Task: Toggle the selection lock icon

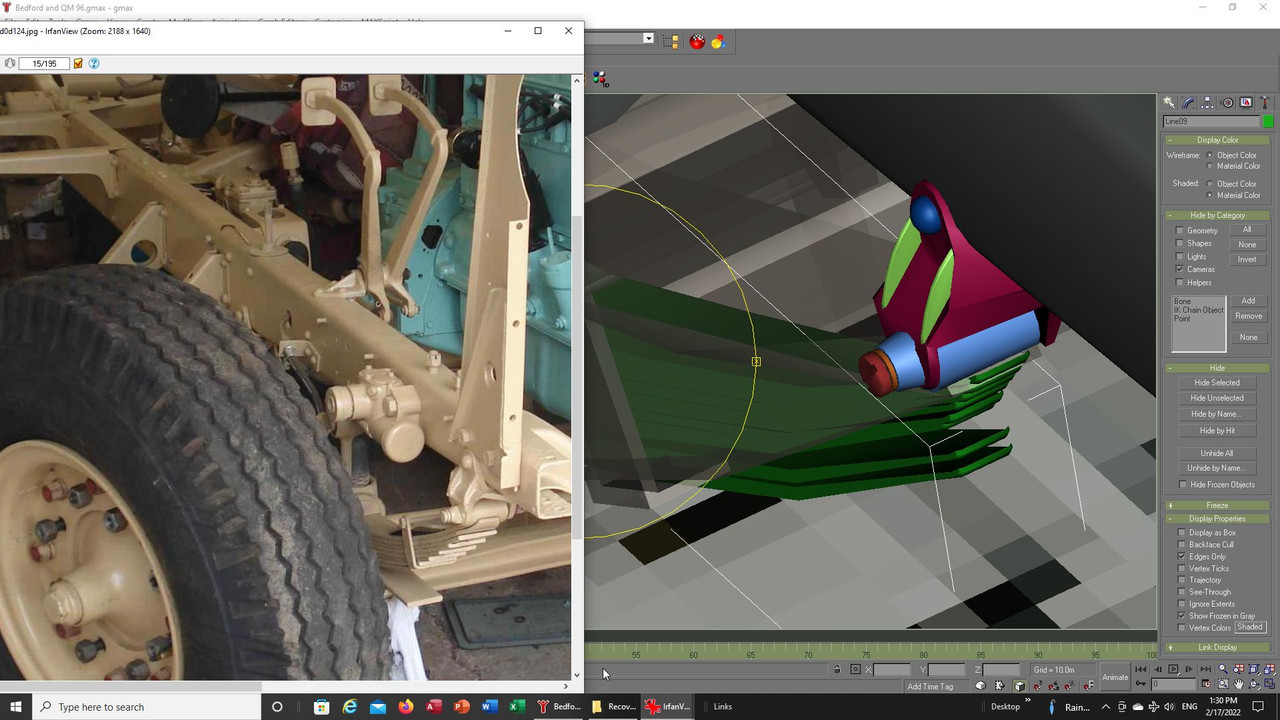Action: pos(837,669)
